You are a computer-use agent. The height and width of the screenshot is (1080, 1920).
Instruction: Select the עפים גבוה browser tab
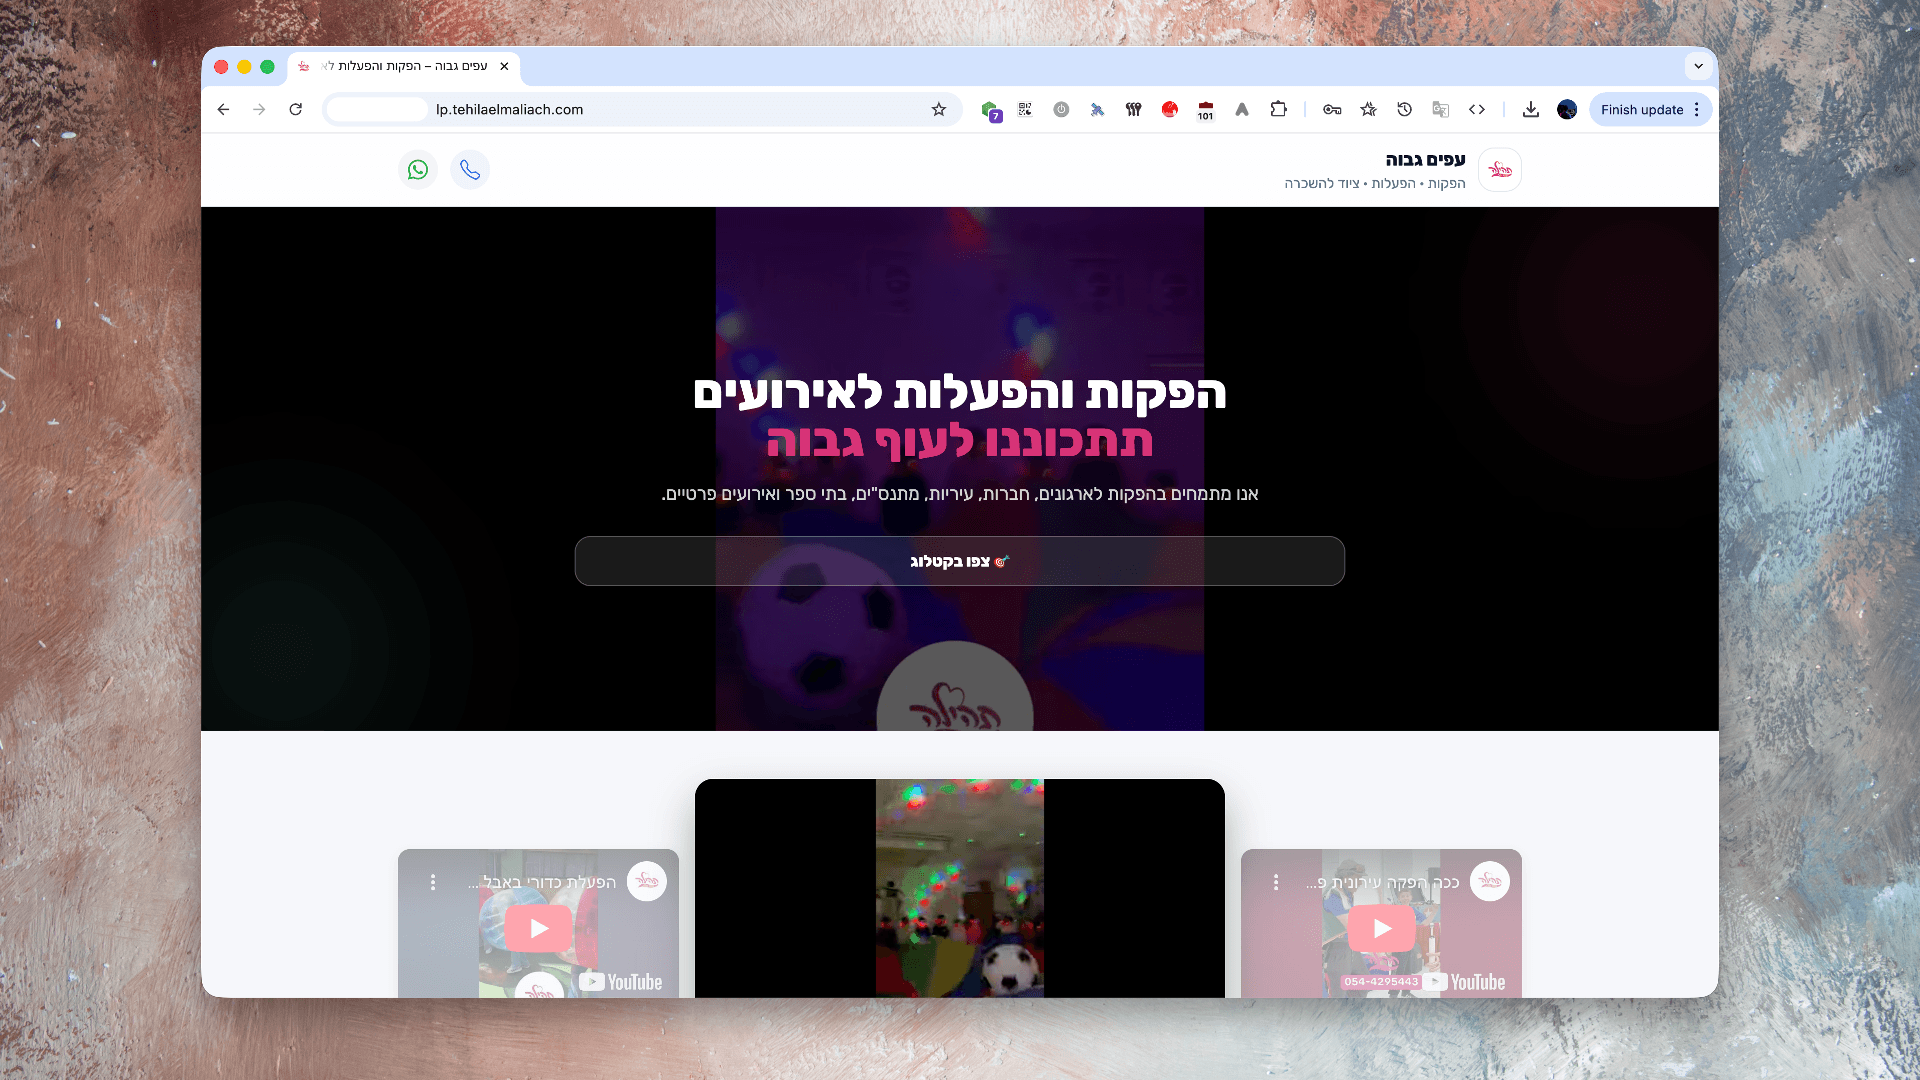pos(400,66)
